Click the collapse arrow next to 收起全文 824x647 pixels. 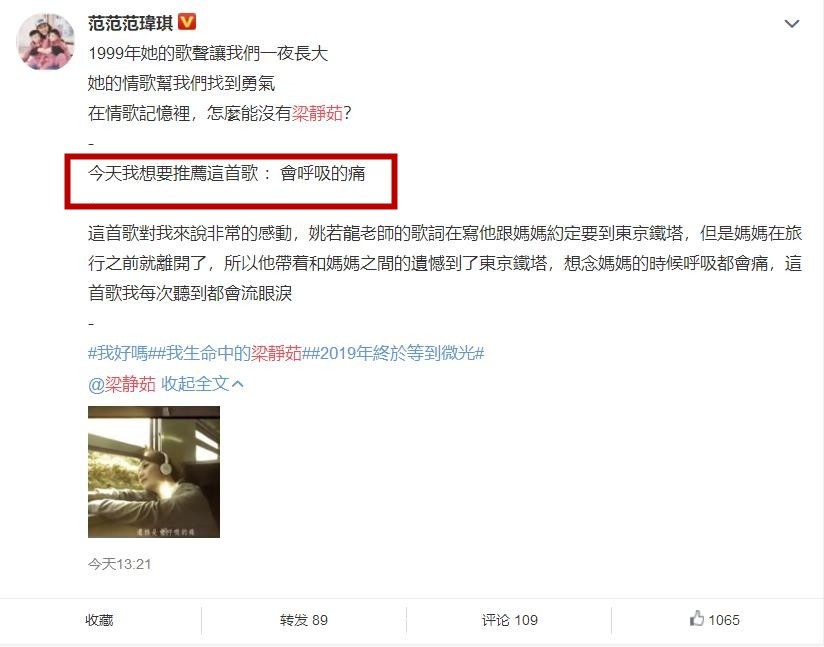tap(238, 384)
